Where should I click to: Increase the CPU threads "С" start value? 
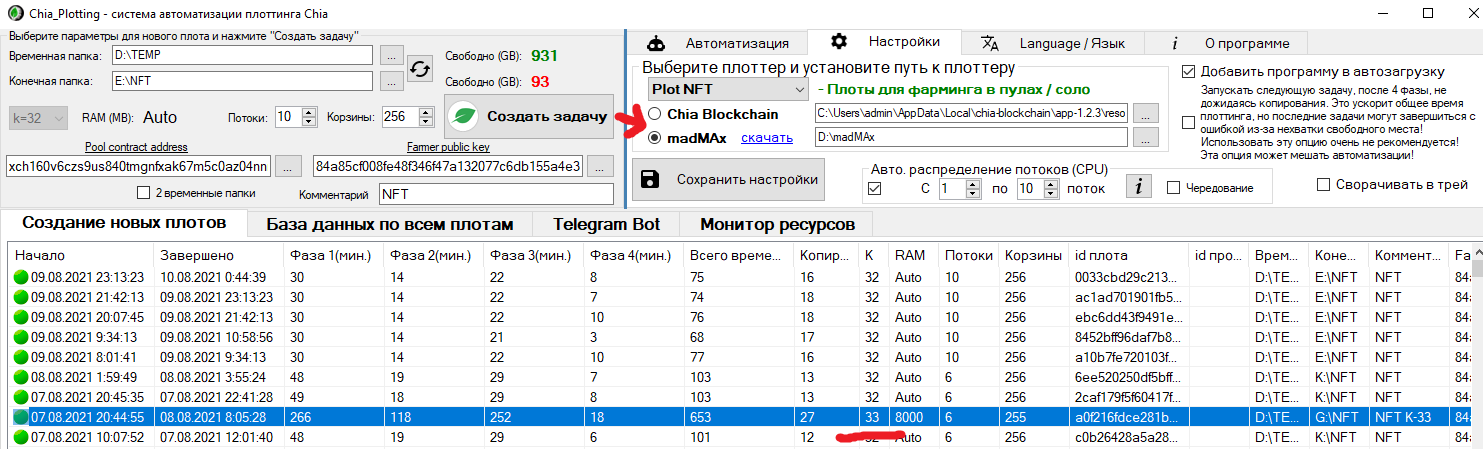974,184
